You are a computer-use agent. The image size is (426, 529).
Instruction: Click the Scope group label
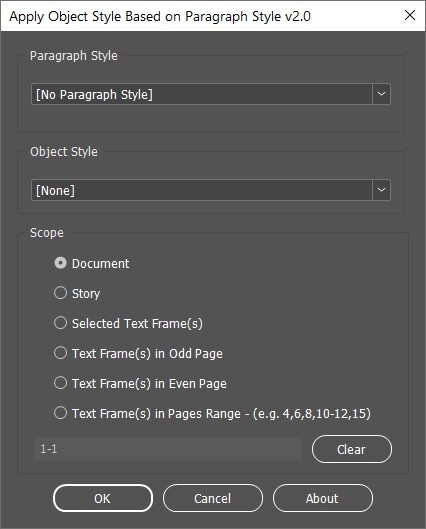point(47,233)
